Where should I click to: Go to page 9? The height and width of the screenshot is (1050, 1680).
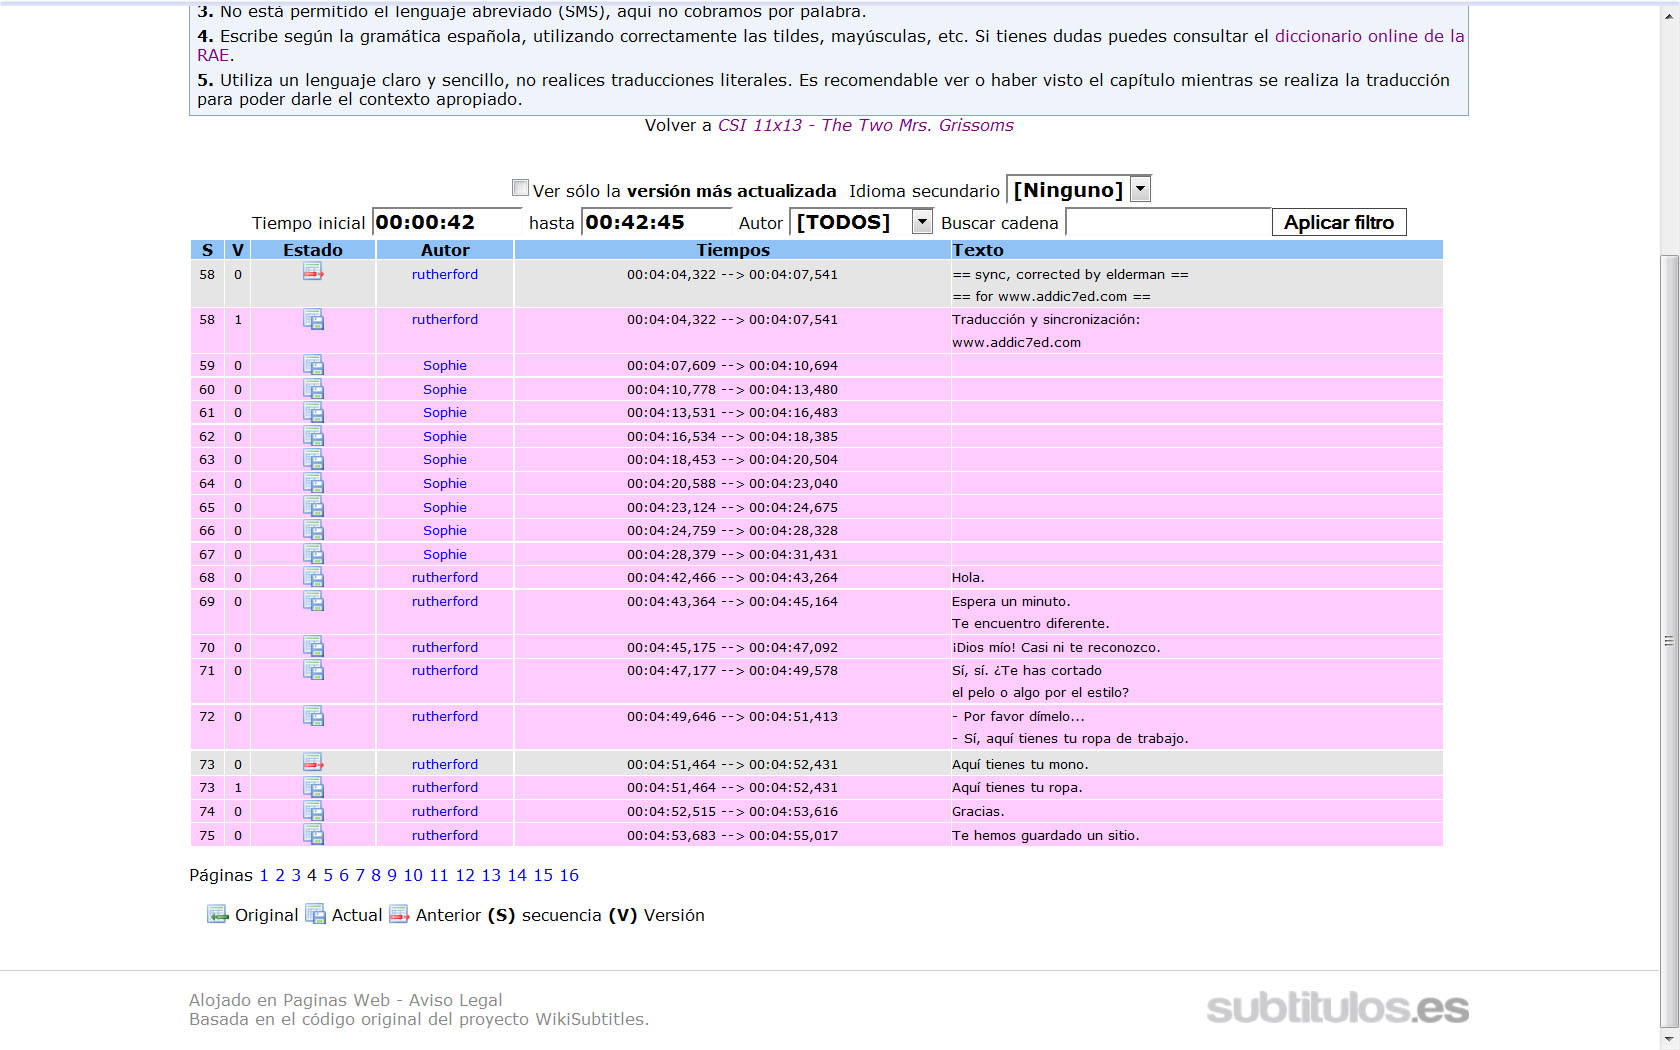[x=392, y=875]
